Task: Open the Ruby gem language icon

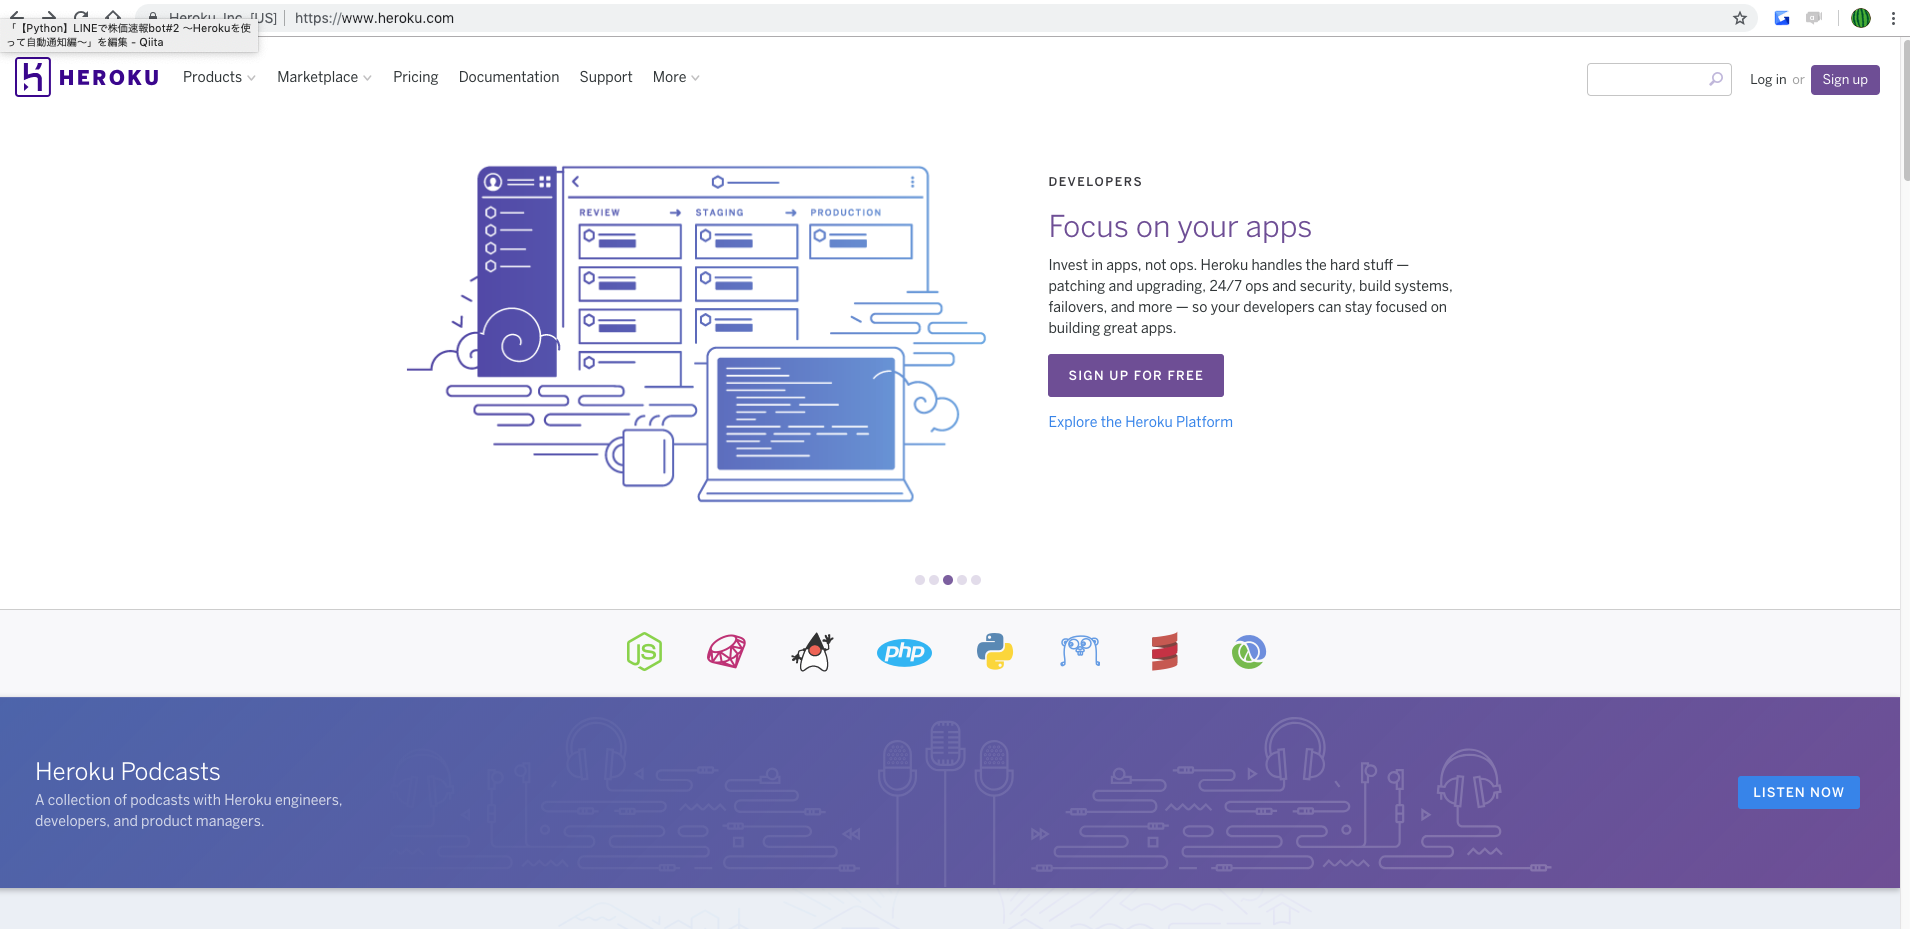Action: pos(727,652)
